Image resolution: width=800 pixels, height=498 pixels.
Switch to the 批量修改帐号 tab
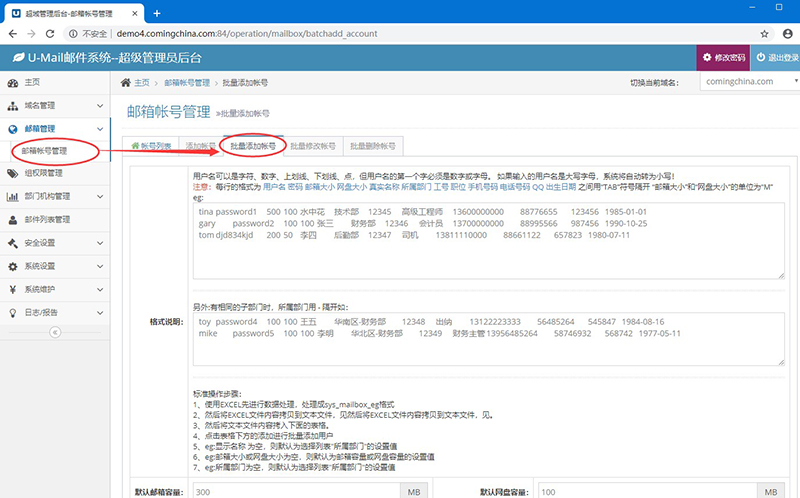312,146
